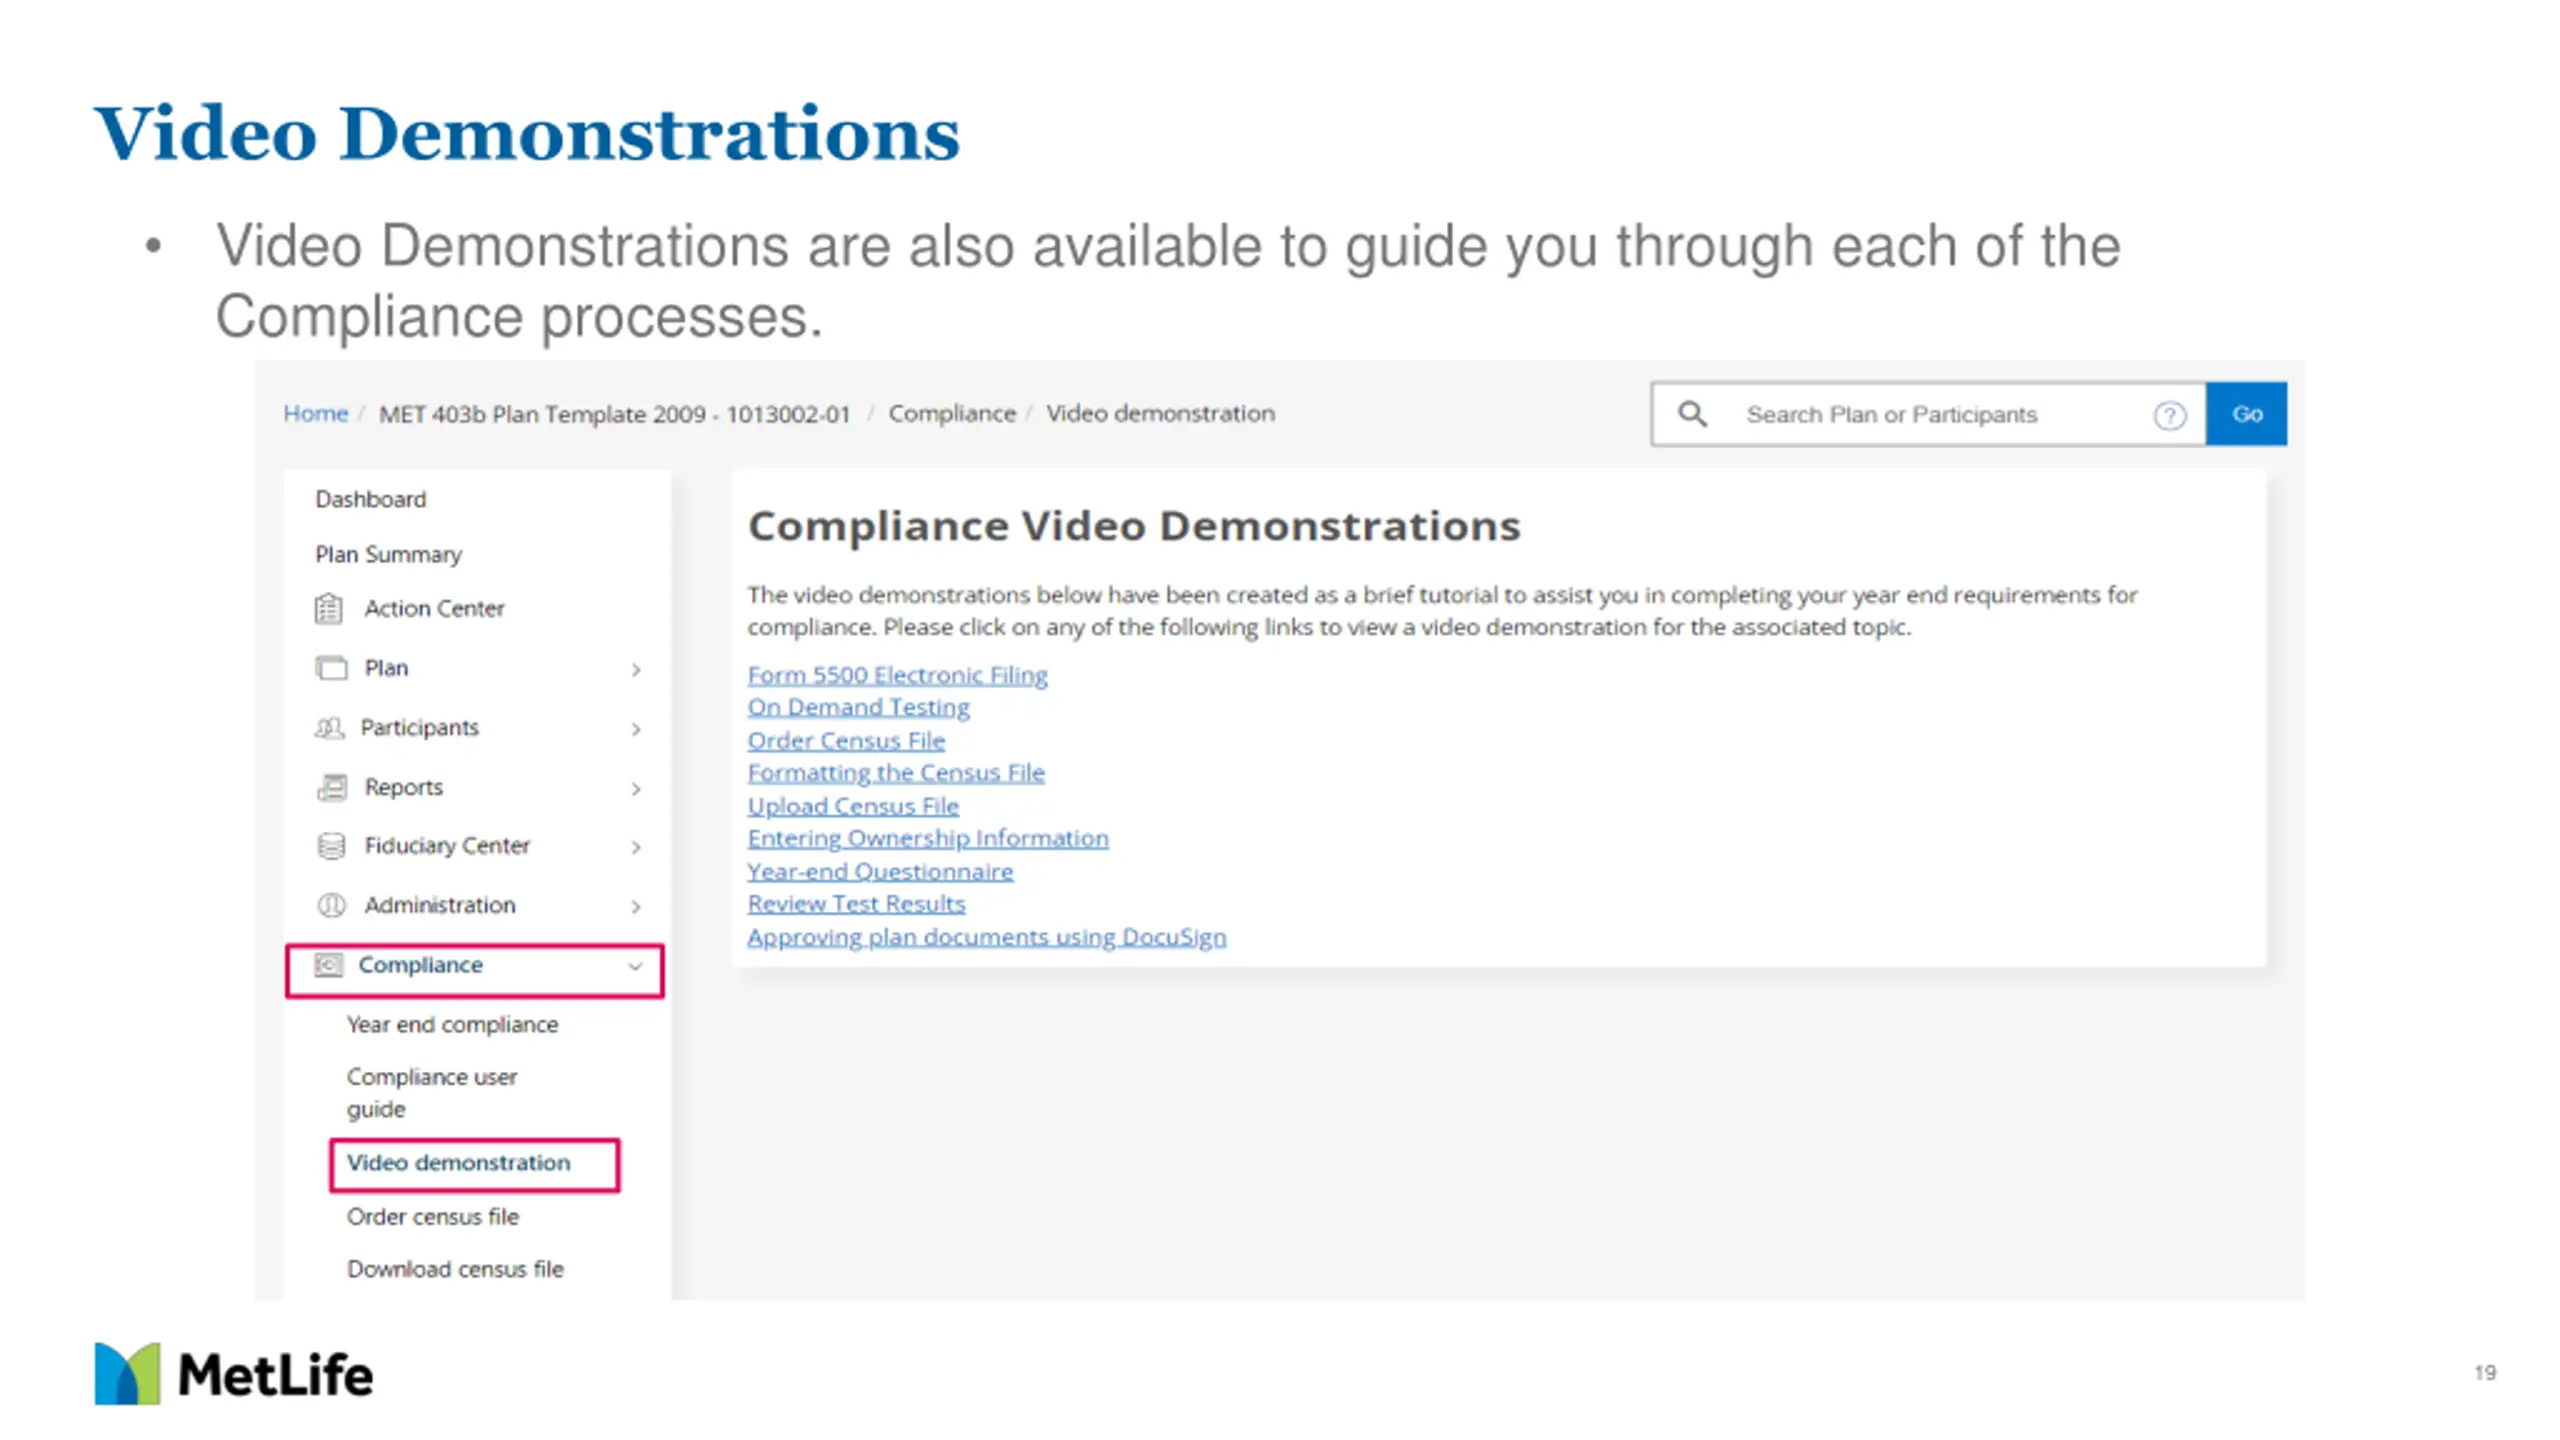Click the Compliance Video Demonstrations heading
The image size is (2560, 1440).
pos(1134,526)
